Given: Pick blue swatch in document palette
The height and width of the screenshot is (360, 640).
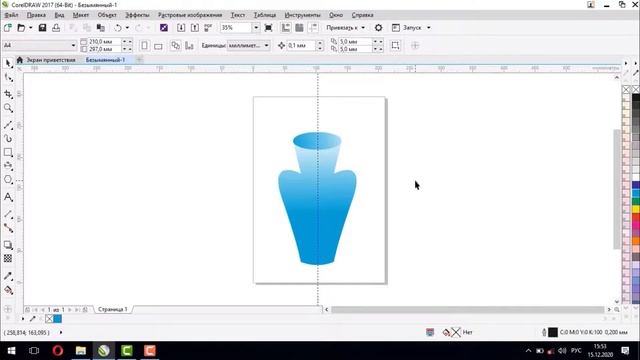Looking at the screenshot, I should pos(58,319).
